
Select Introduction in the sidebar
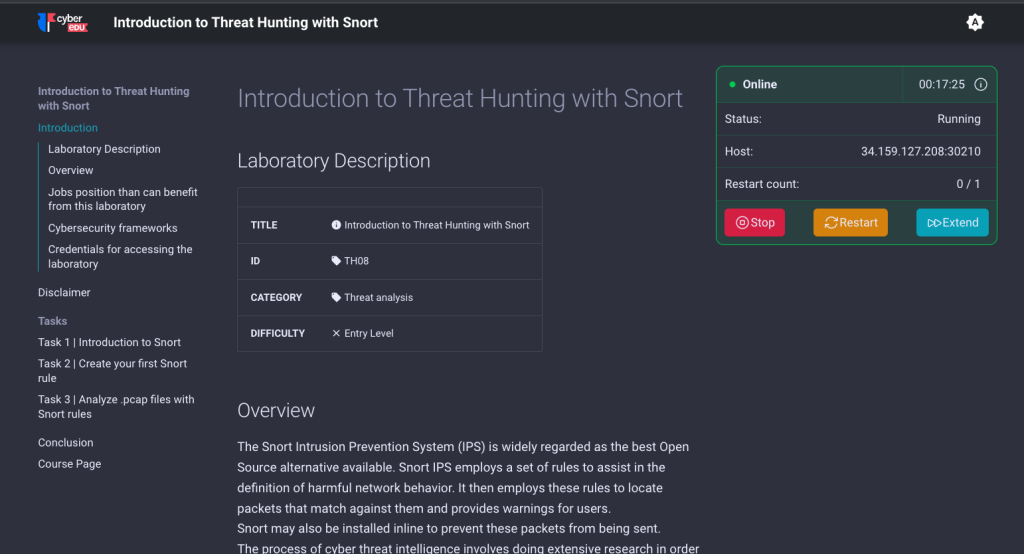68,127
